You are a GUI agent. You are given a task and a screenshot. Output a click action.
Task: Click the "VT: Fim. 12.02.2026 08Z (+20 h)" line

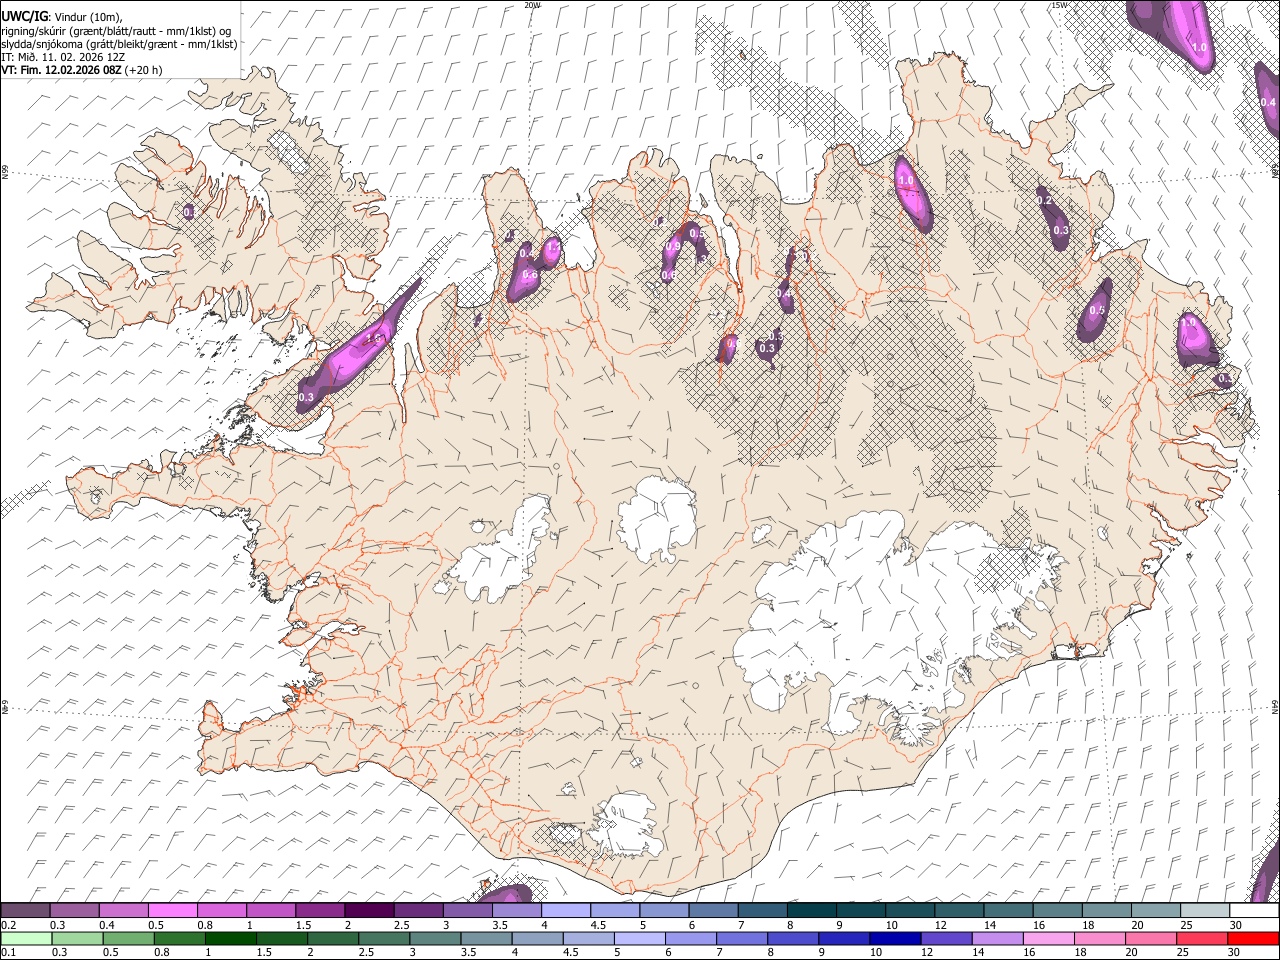[81, 70]
